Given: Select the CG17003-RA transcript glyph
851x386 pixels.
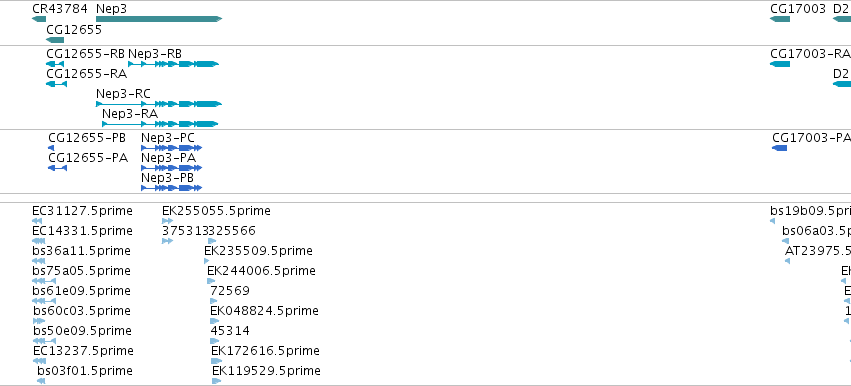Looking at the screenshot, I should tap(780, 64).
